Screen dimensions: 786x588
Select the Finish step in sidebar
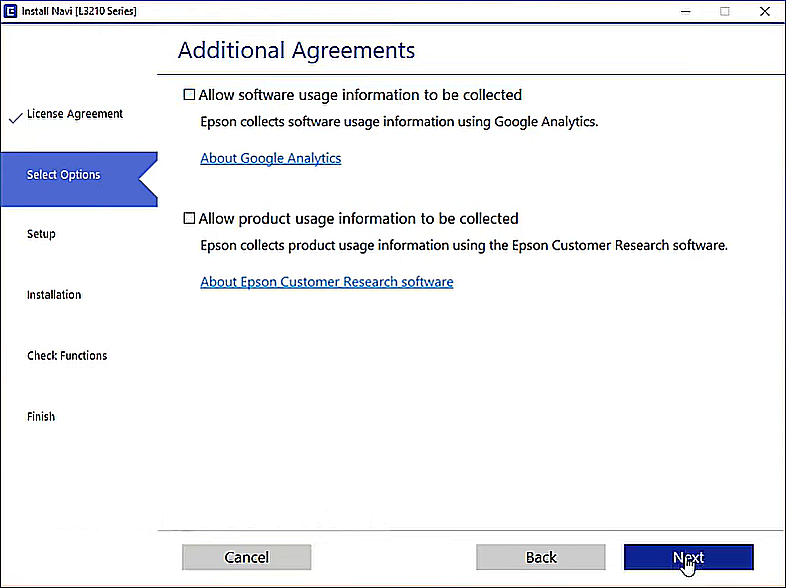pyautogui.click(x=41, y=417)
